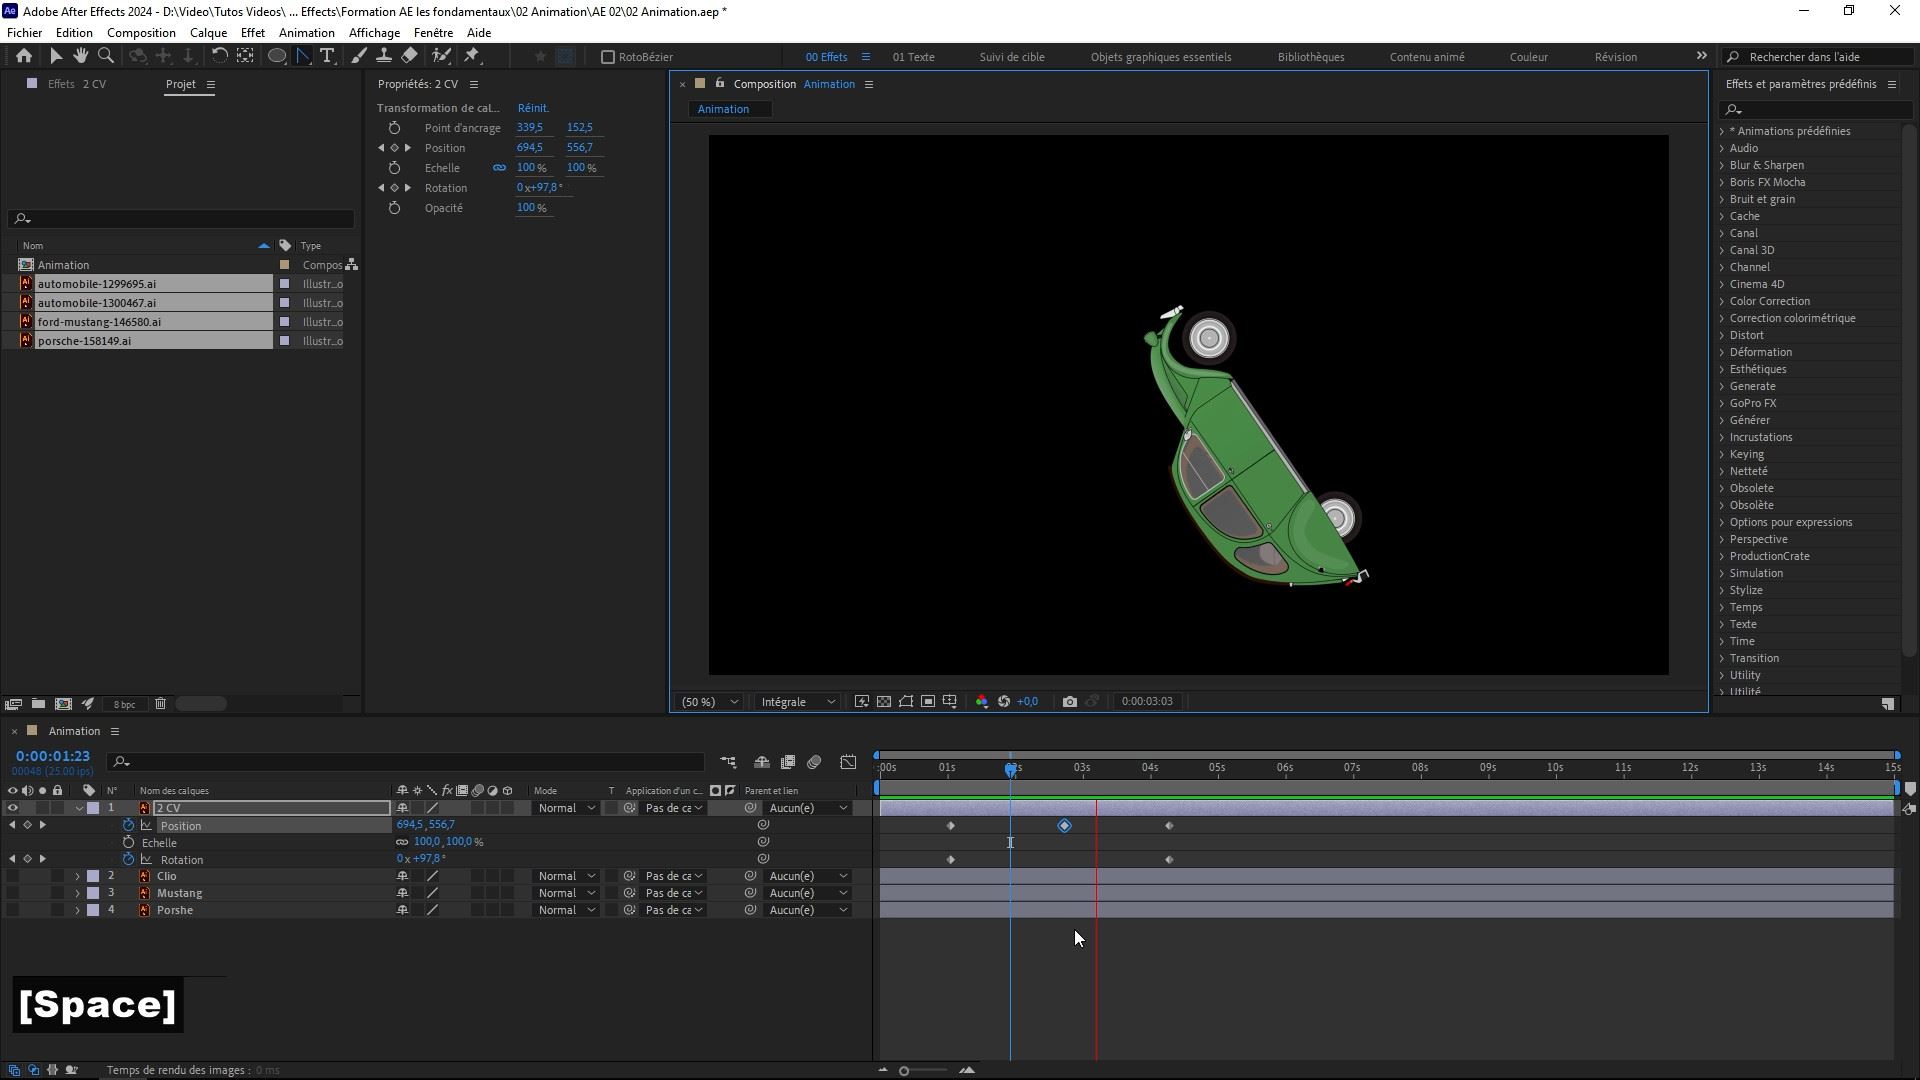Select the Selection arrow tool
This screenshot has width=1920, height=1080.
[x=56, y=56]
